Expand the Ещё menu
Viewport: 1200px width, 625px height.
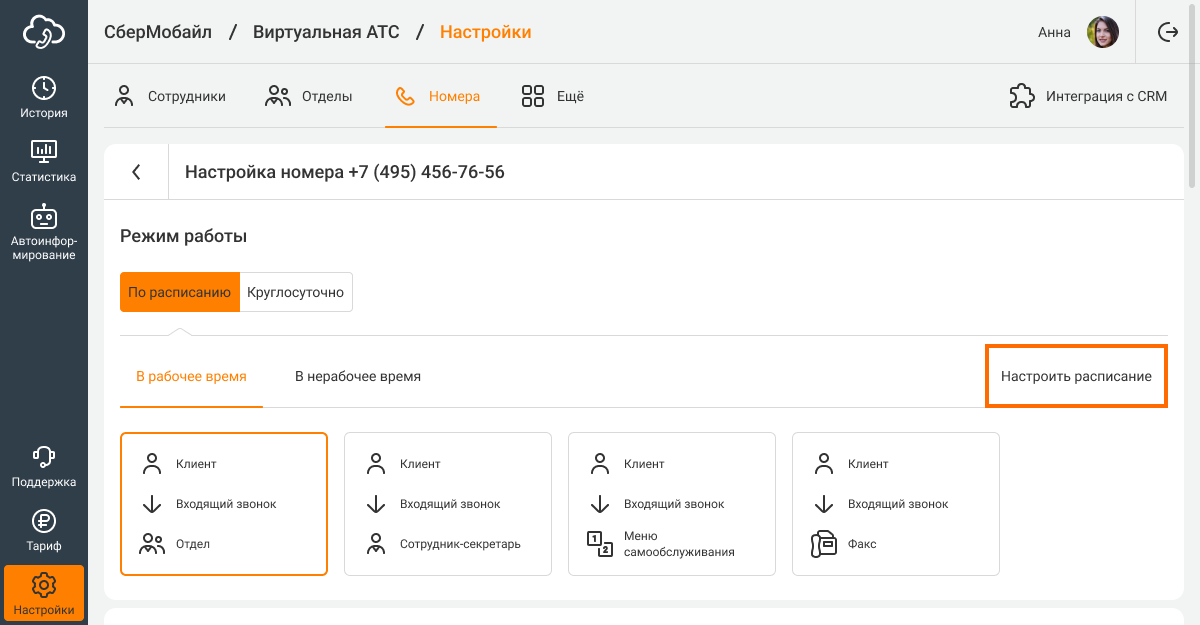coord(553,97)
